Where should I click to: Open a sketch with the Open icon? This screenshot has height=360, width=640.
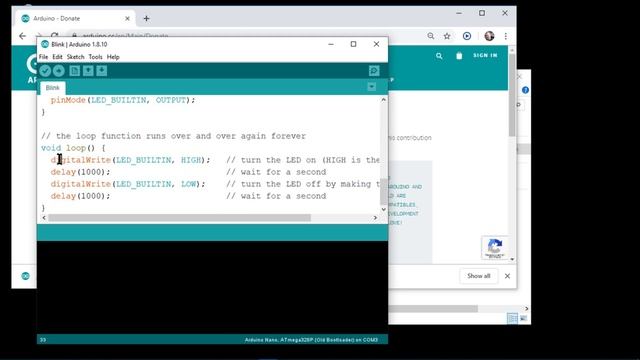point(88,71)
